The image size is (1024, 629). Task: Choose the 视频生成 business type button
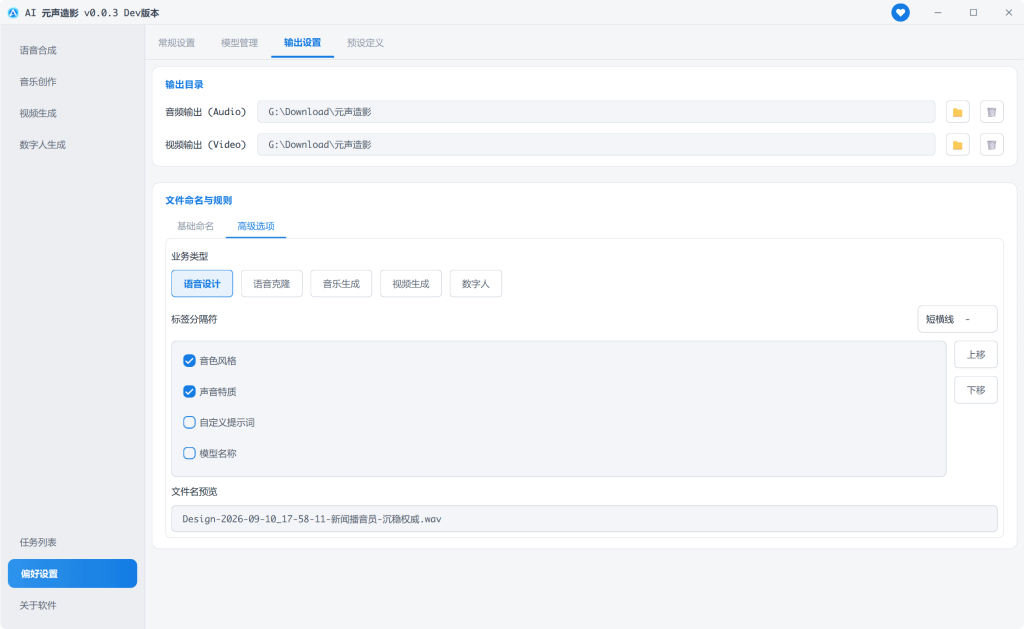coord(411,283)
